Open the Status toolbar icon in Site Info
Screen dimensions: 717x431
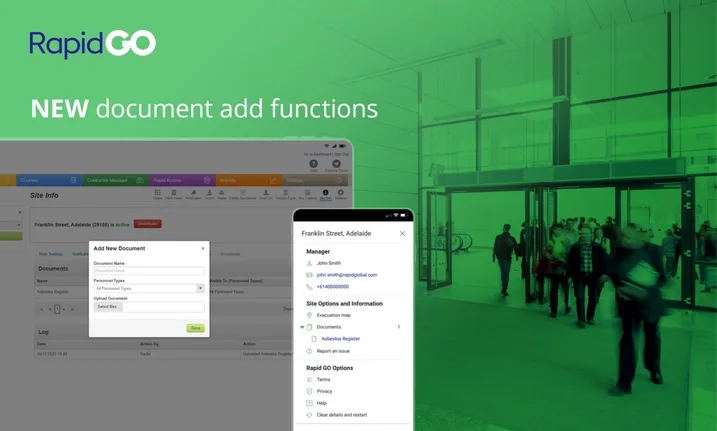[157, 192]
